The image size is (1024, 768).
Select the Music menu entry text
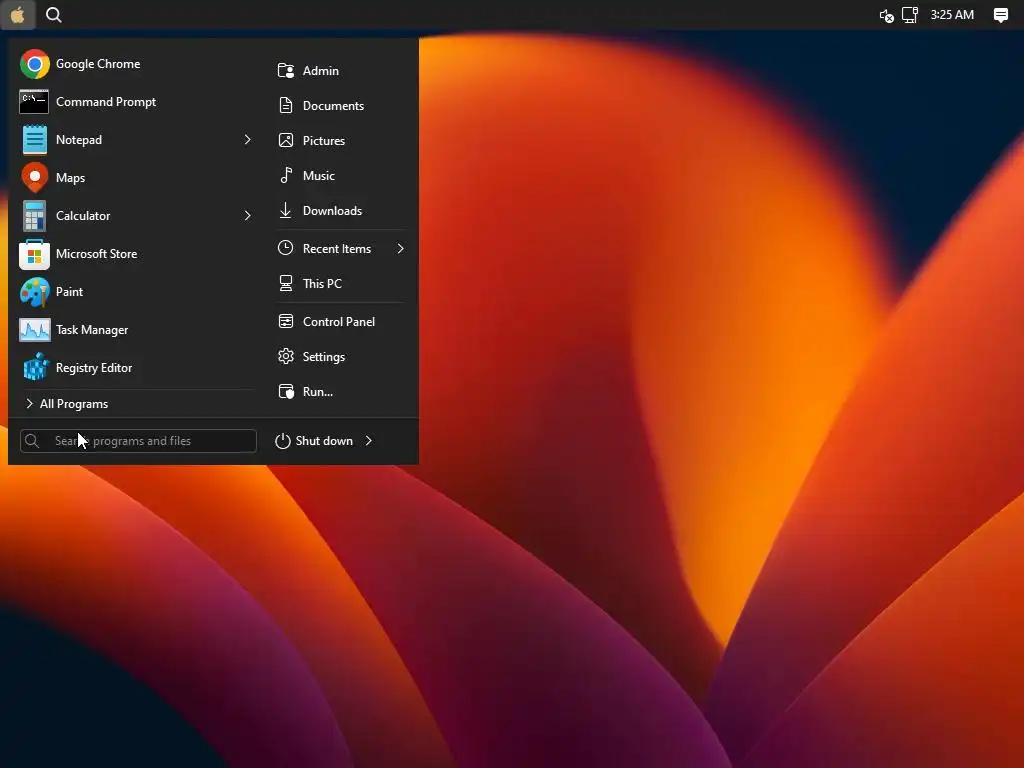319,176
